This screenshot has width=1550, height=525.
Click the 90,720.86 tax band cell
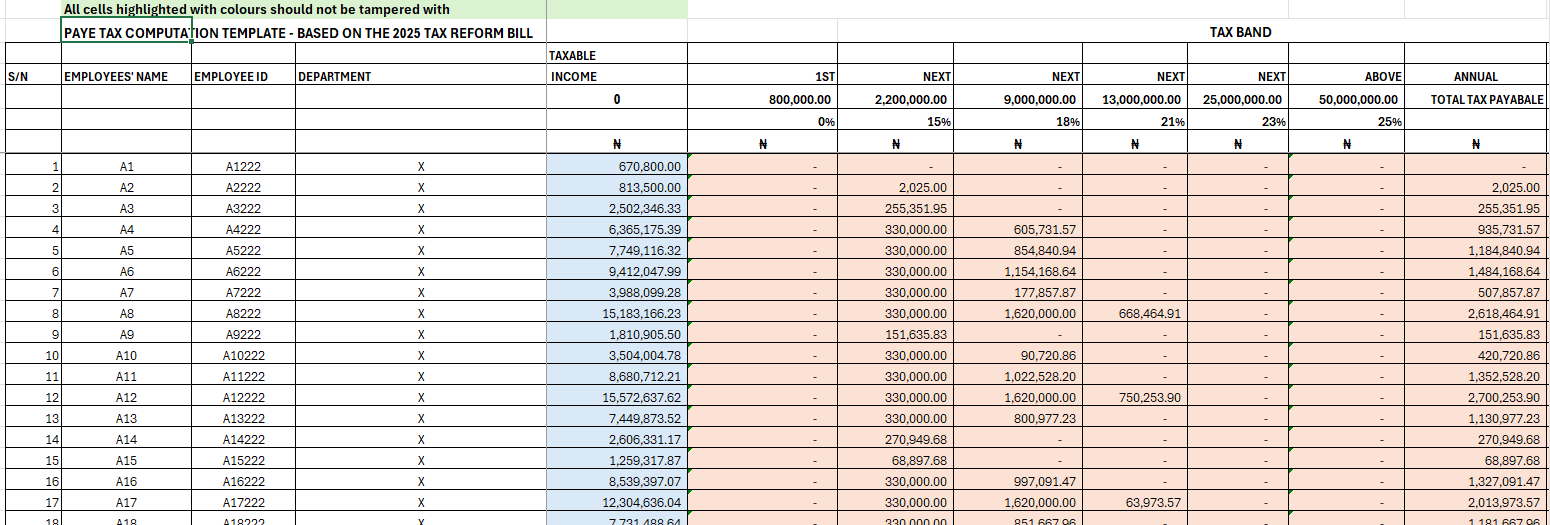(1018, 355)
